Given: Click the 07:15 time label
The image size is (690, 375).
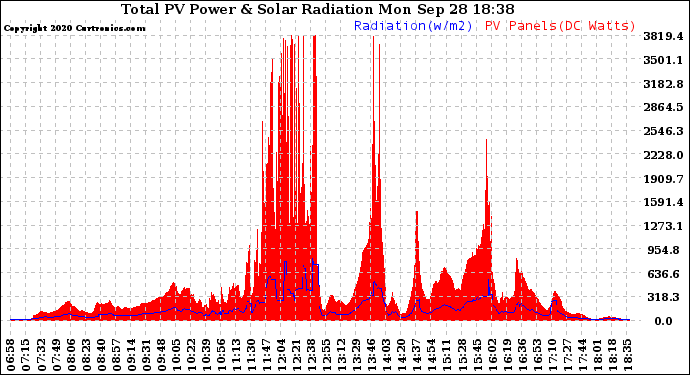Looking at the screenshot, I should (x=26, y=355).
